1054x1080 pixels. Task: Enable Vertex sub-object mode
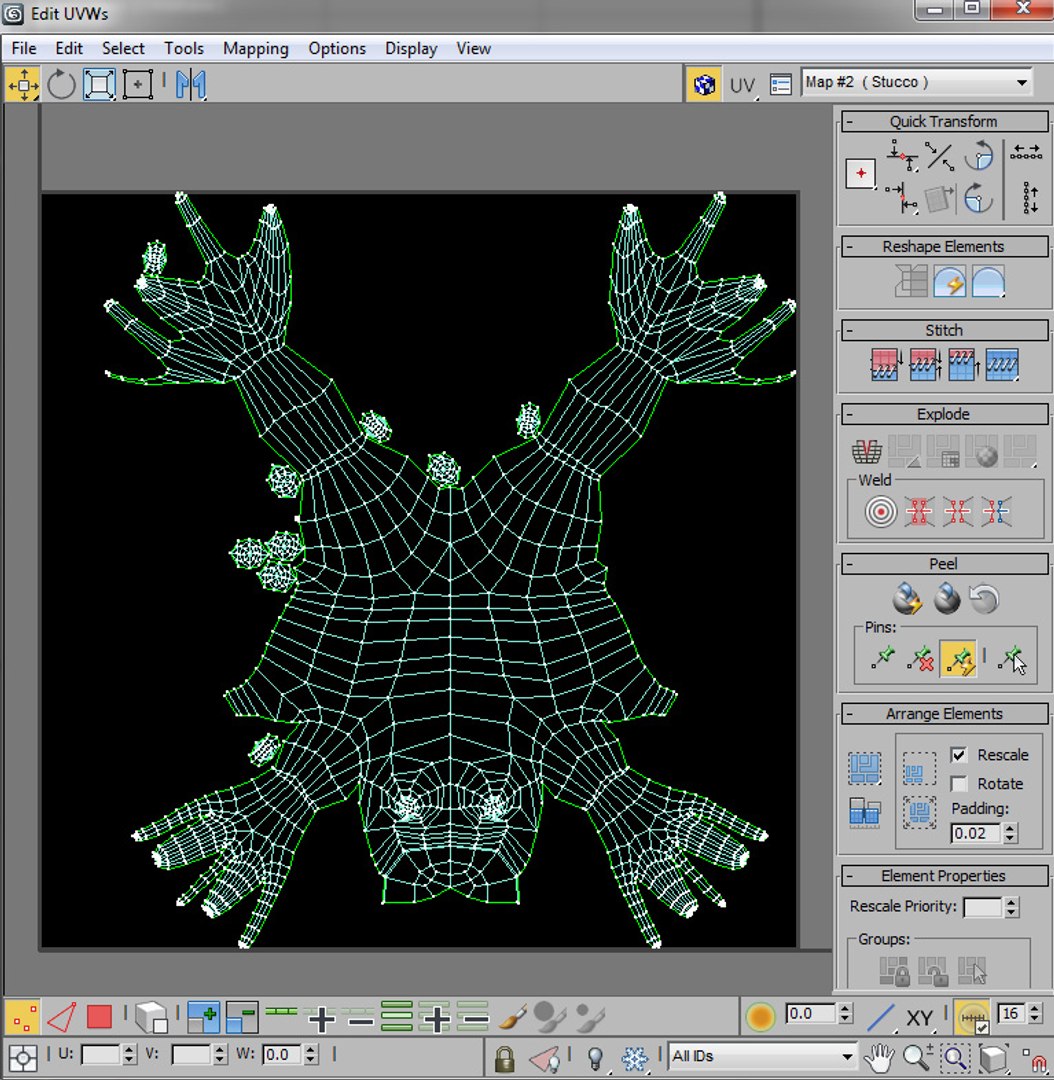pos(22,1017)
